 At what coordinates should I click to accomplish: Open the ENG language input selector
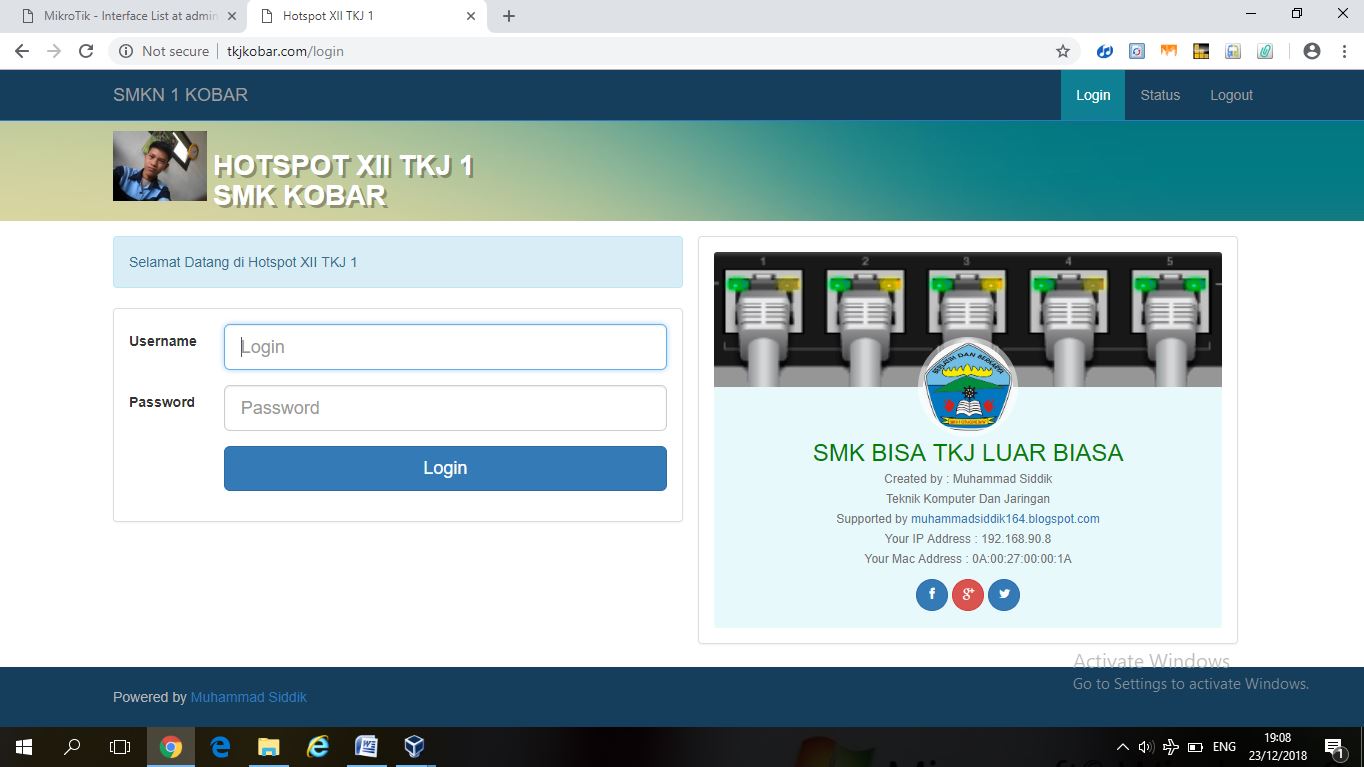tap(1223, 746)
